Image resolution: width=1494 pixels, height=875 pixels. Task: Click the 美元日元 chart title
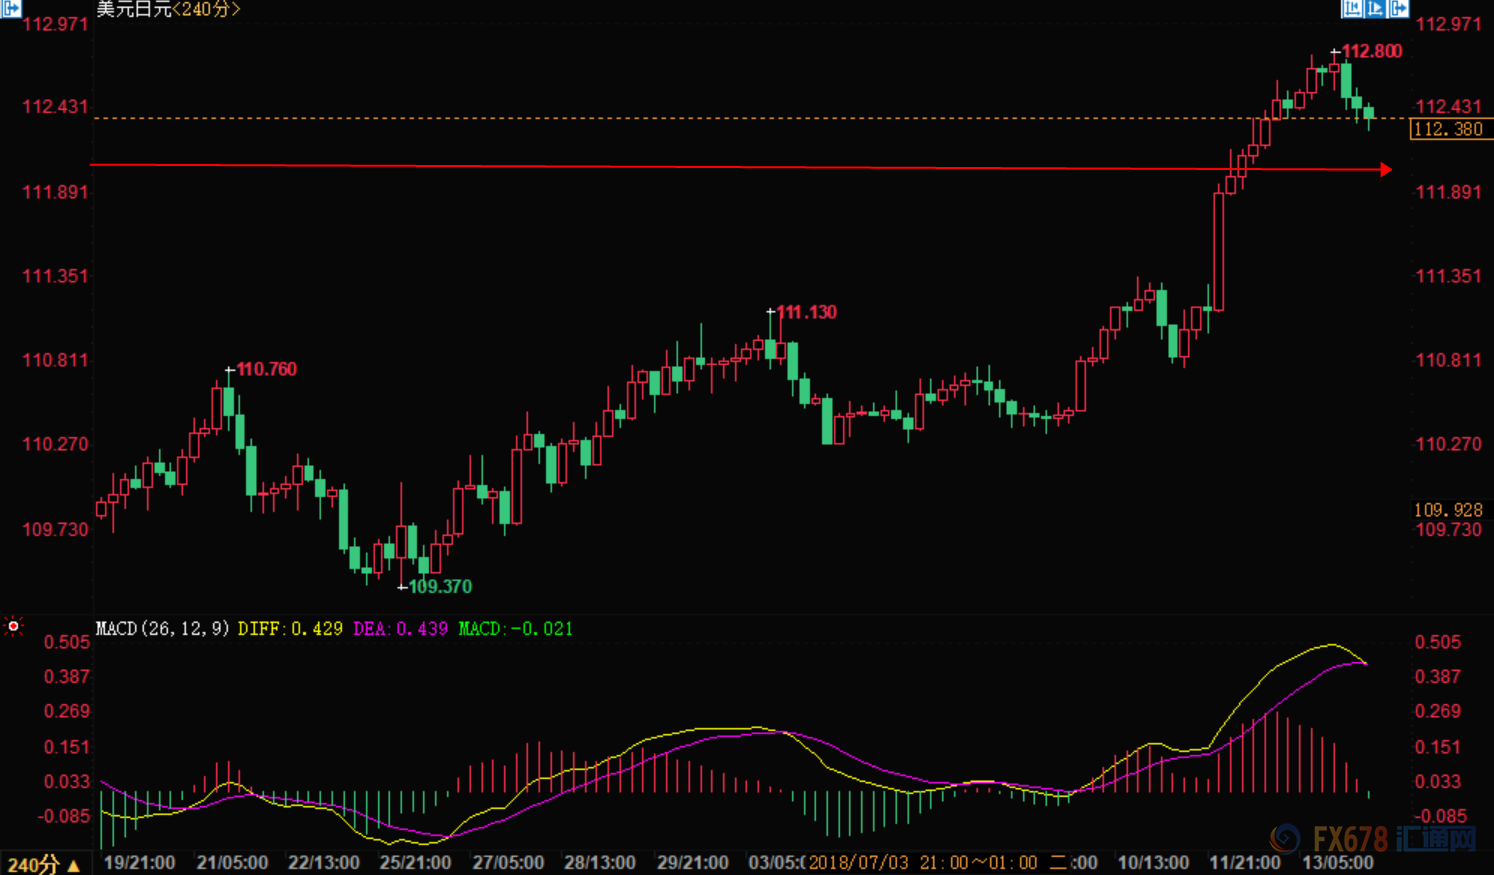(133, 9)
